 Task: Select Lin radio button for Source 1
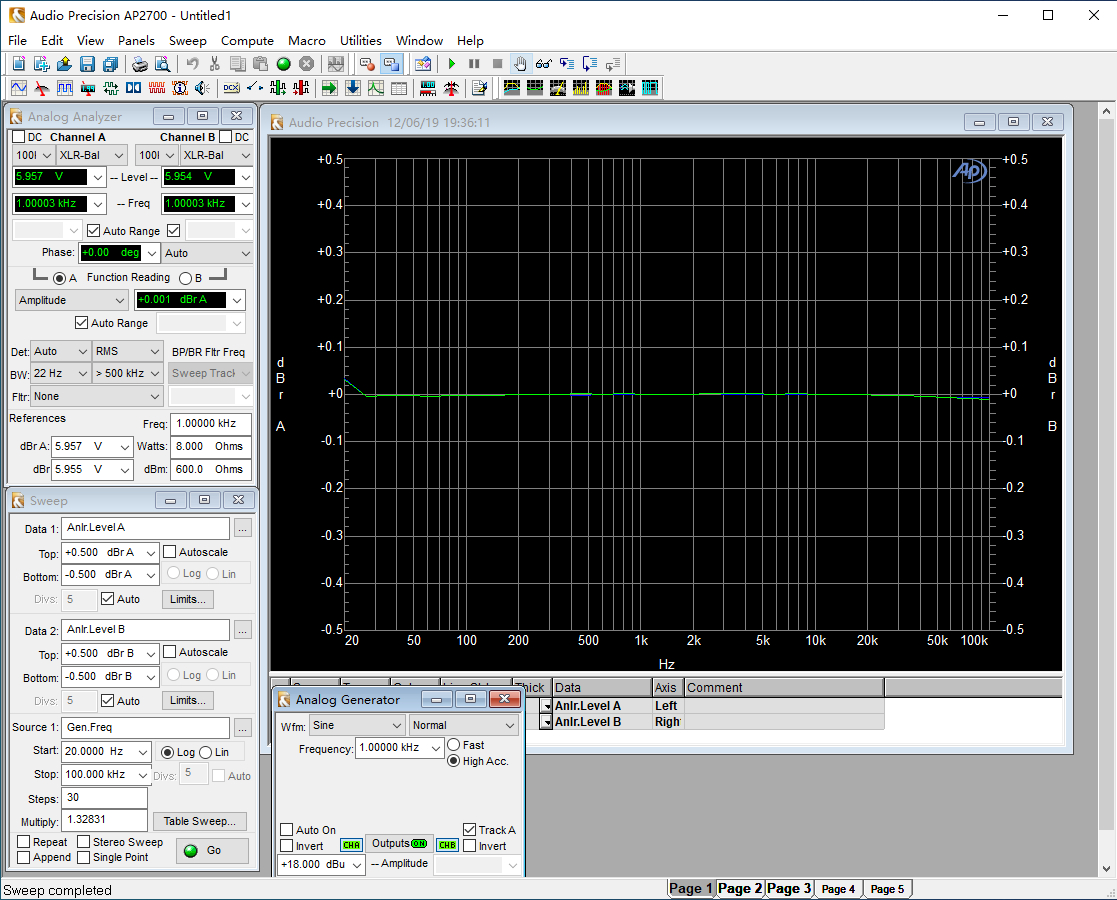206,752
